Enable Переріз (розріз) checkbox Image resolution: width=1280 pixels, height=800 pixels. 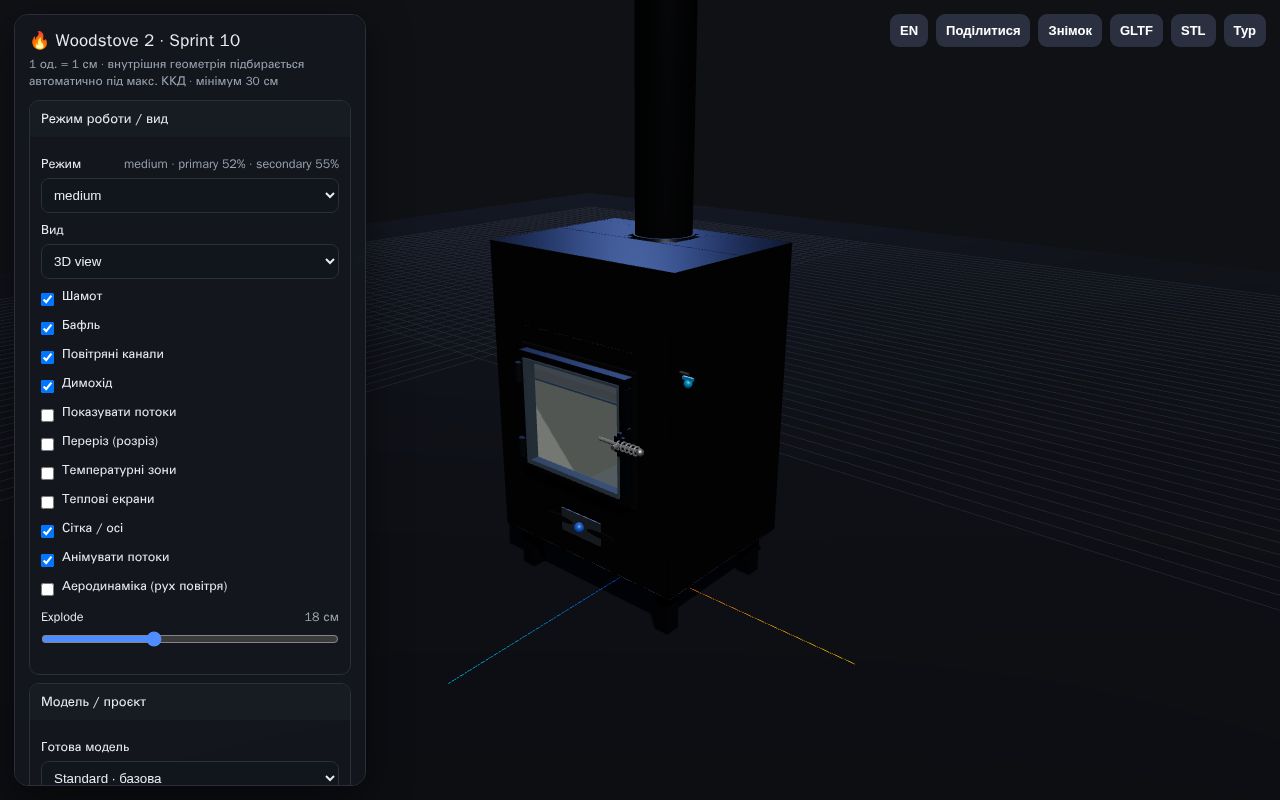(x=47, y=444)
